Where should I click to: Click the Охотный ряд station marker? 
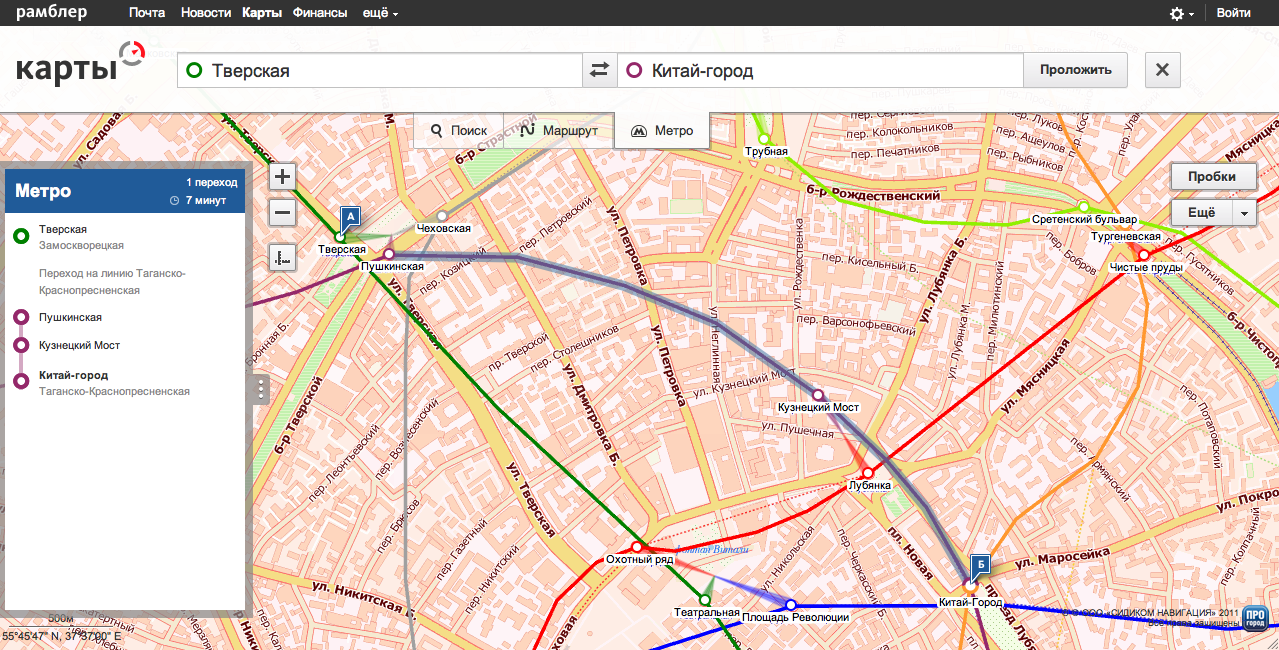click(636, 547)
